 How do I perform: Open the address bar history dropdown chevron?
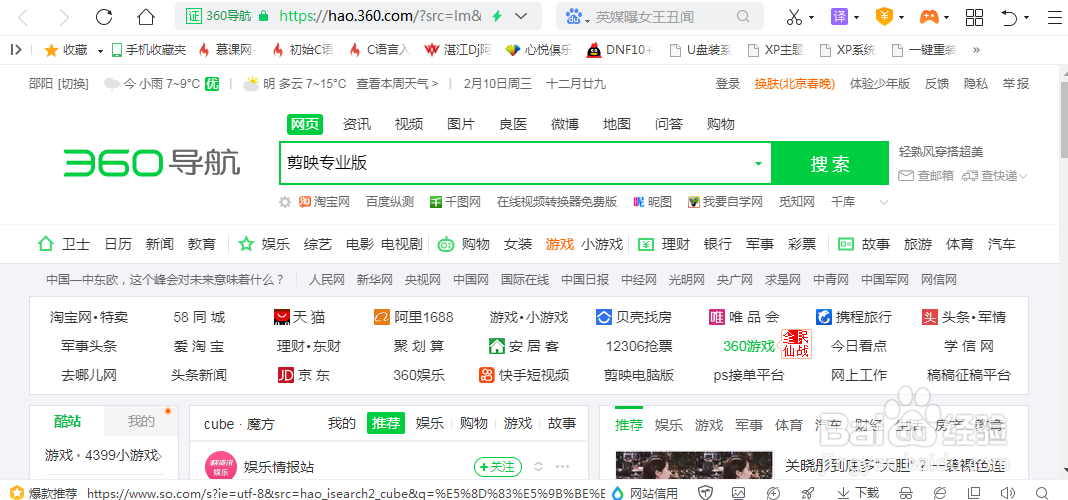[521, 16]
